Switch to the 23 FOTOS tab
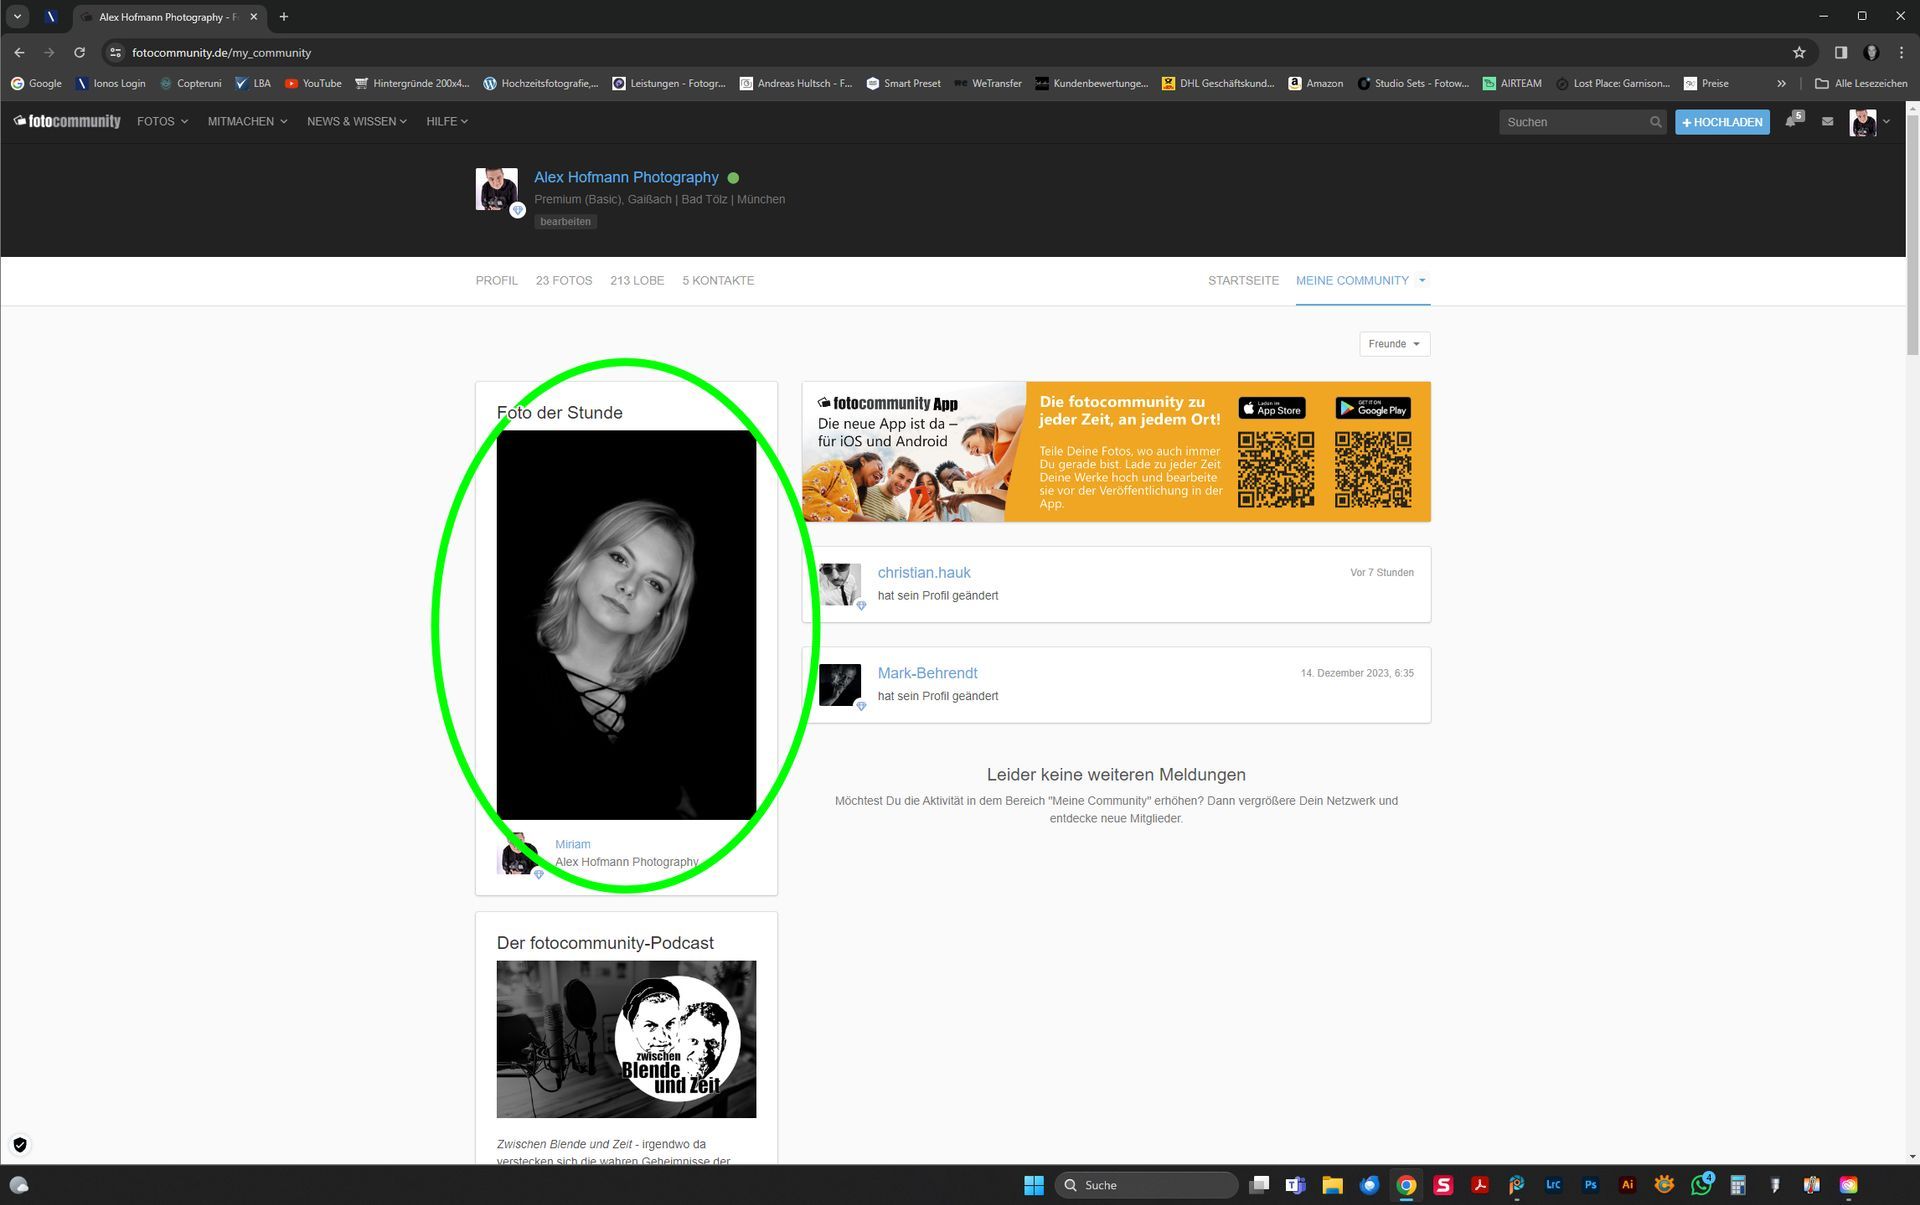The image size is (1920, 1205). point(564,281)
